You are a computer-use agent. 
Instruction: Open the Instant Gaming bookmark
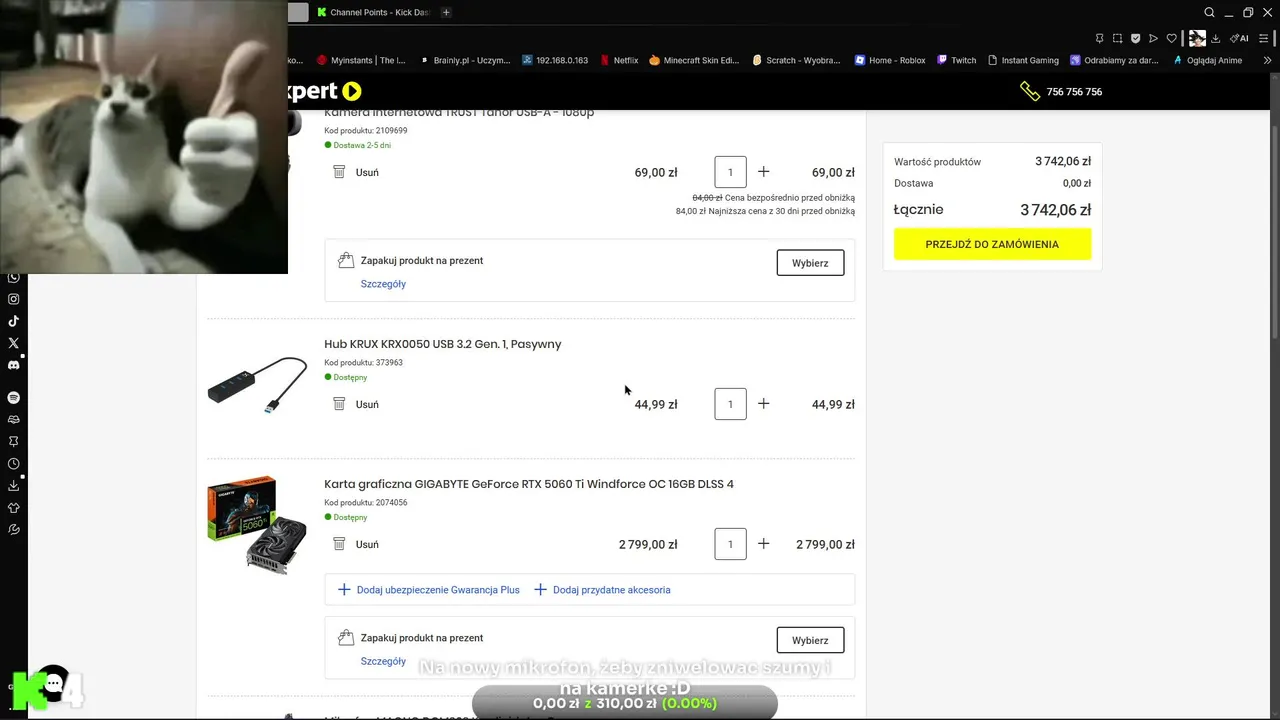[x=1023, y=60]
